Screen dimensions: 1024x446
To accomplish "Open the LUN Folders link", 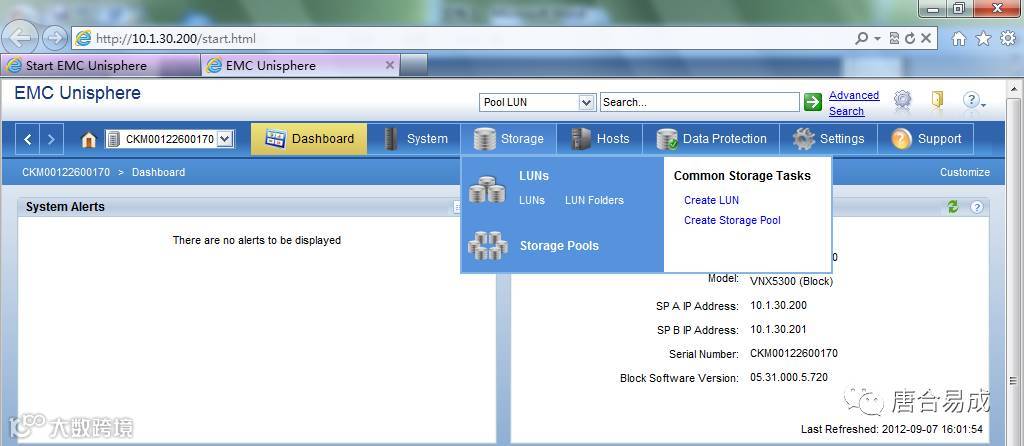I will [x=594, y=200].
